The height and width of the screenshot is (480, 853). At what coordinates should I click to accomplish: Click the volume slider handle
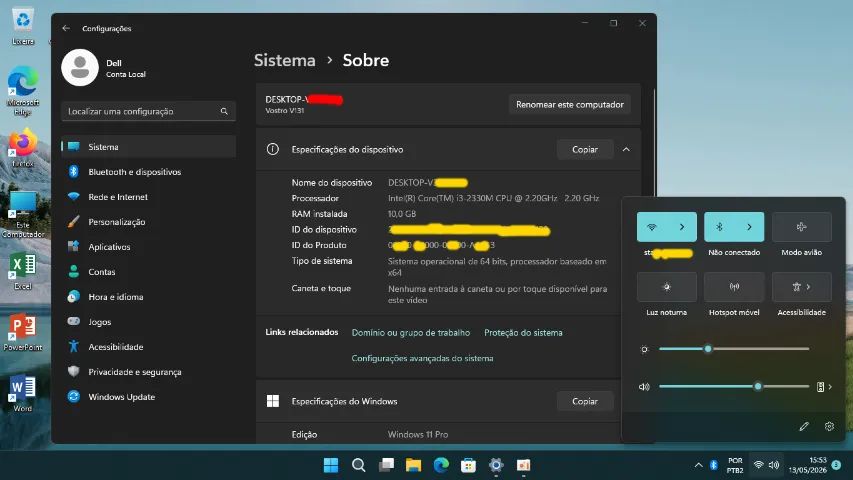click(758, 387)
